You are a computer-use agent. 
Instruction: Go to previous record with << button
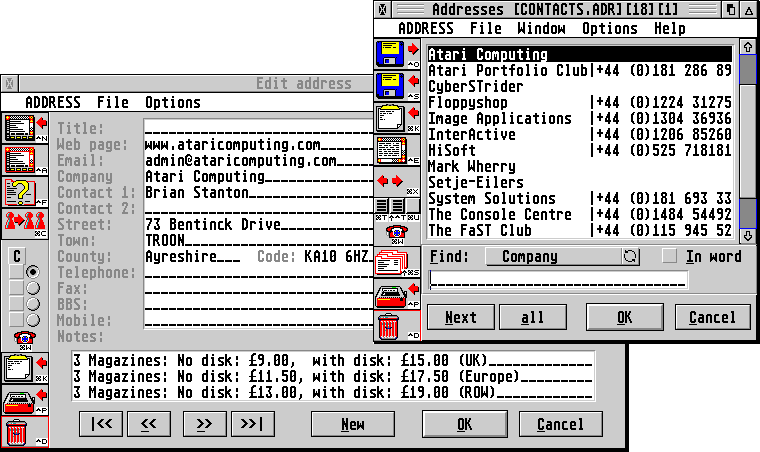tap(148, 424)
